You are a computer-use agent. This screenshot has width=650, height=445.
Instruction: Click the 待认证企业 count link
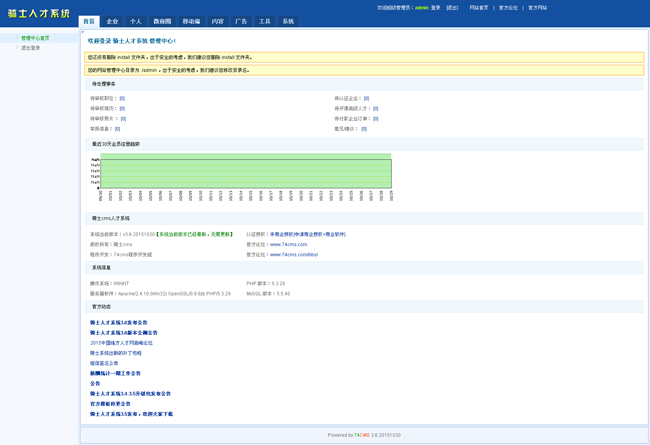pos(366,99)
